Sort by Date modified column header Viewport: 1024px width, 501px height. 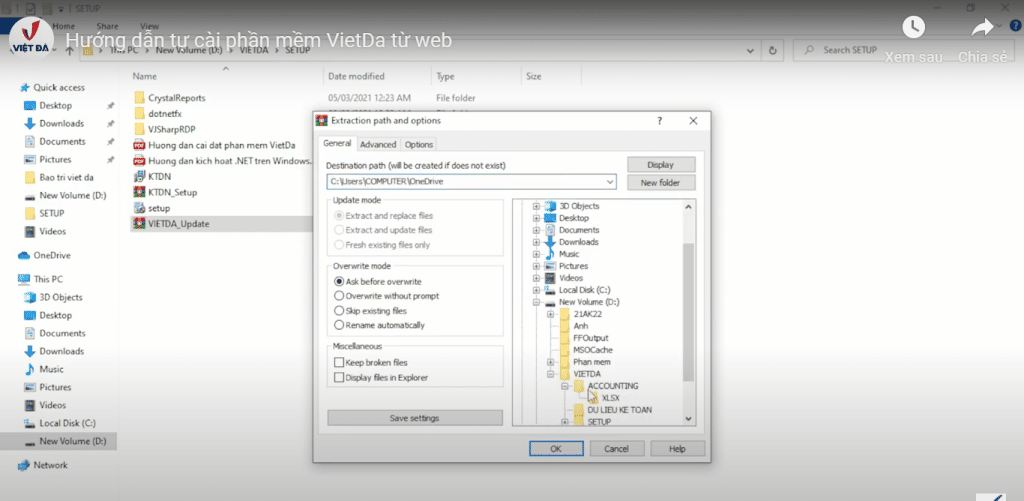coord(356,76)
